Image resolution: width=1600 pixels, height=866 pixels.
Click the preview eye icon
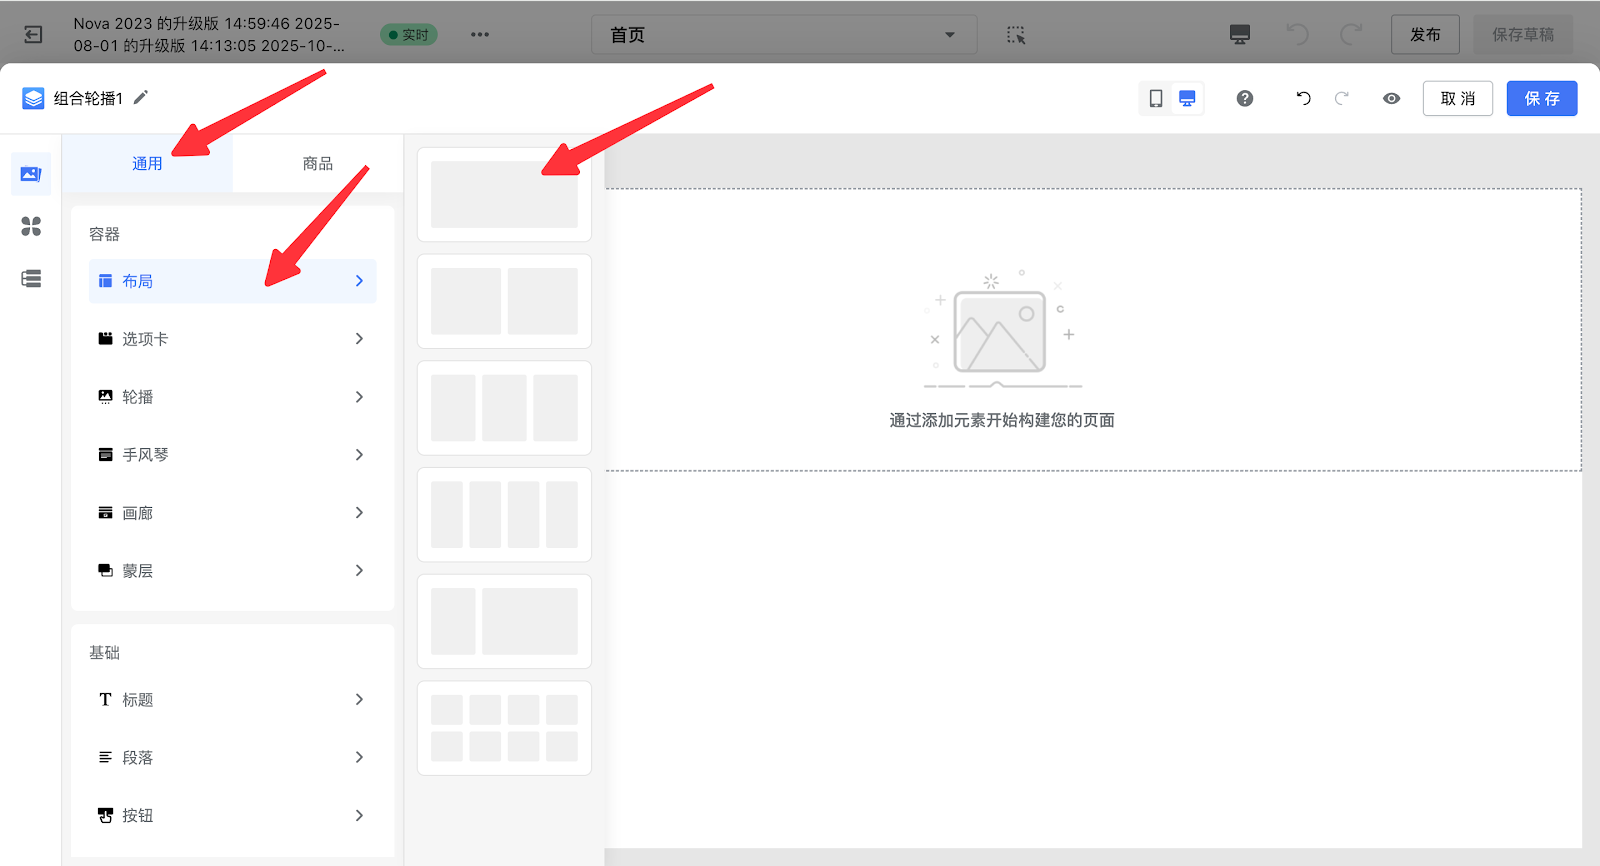coord(1391,98)
